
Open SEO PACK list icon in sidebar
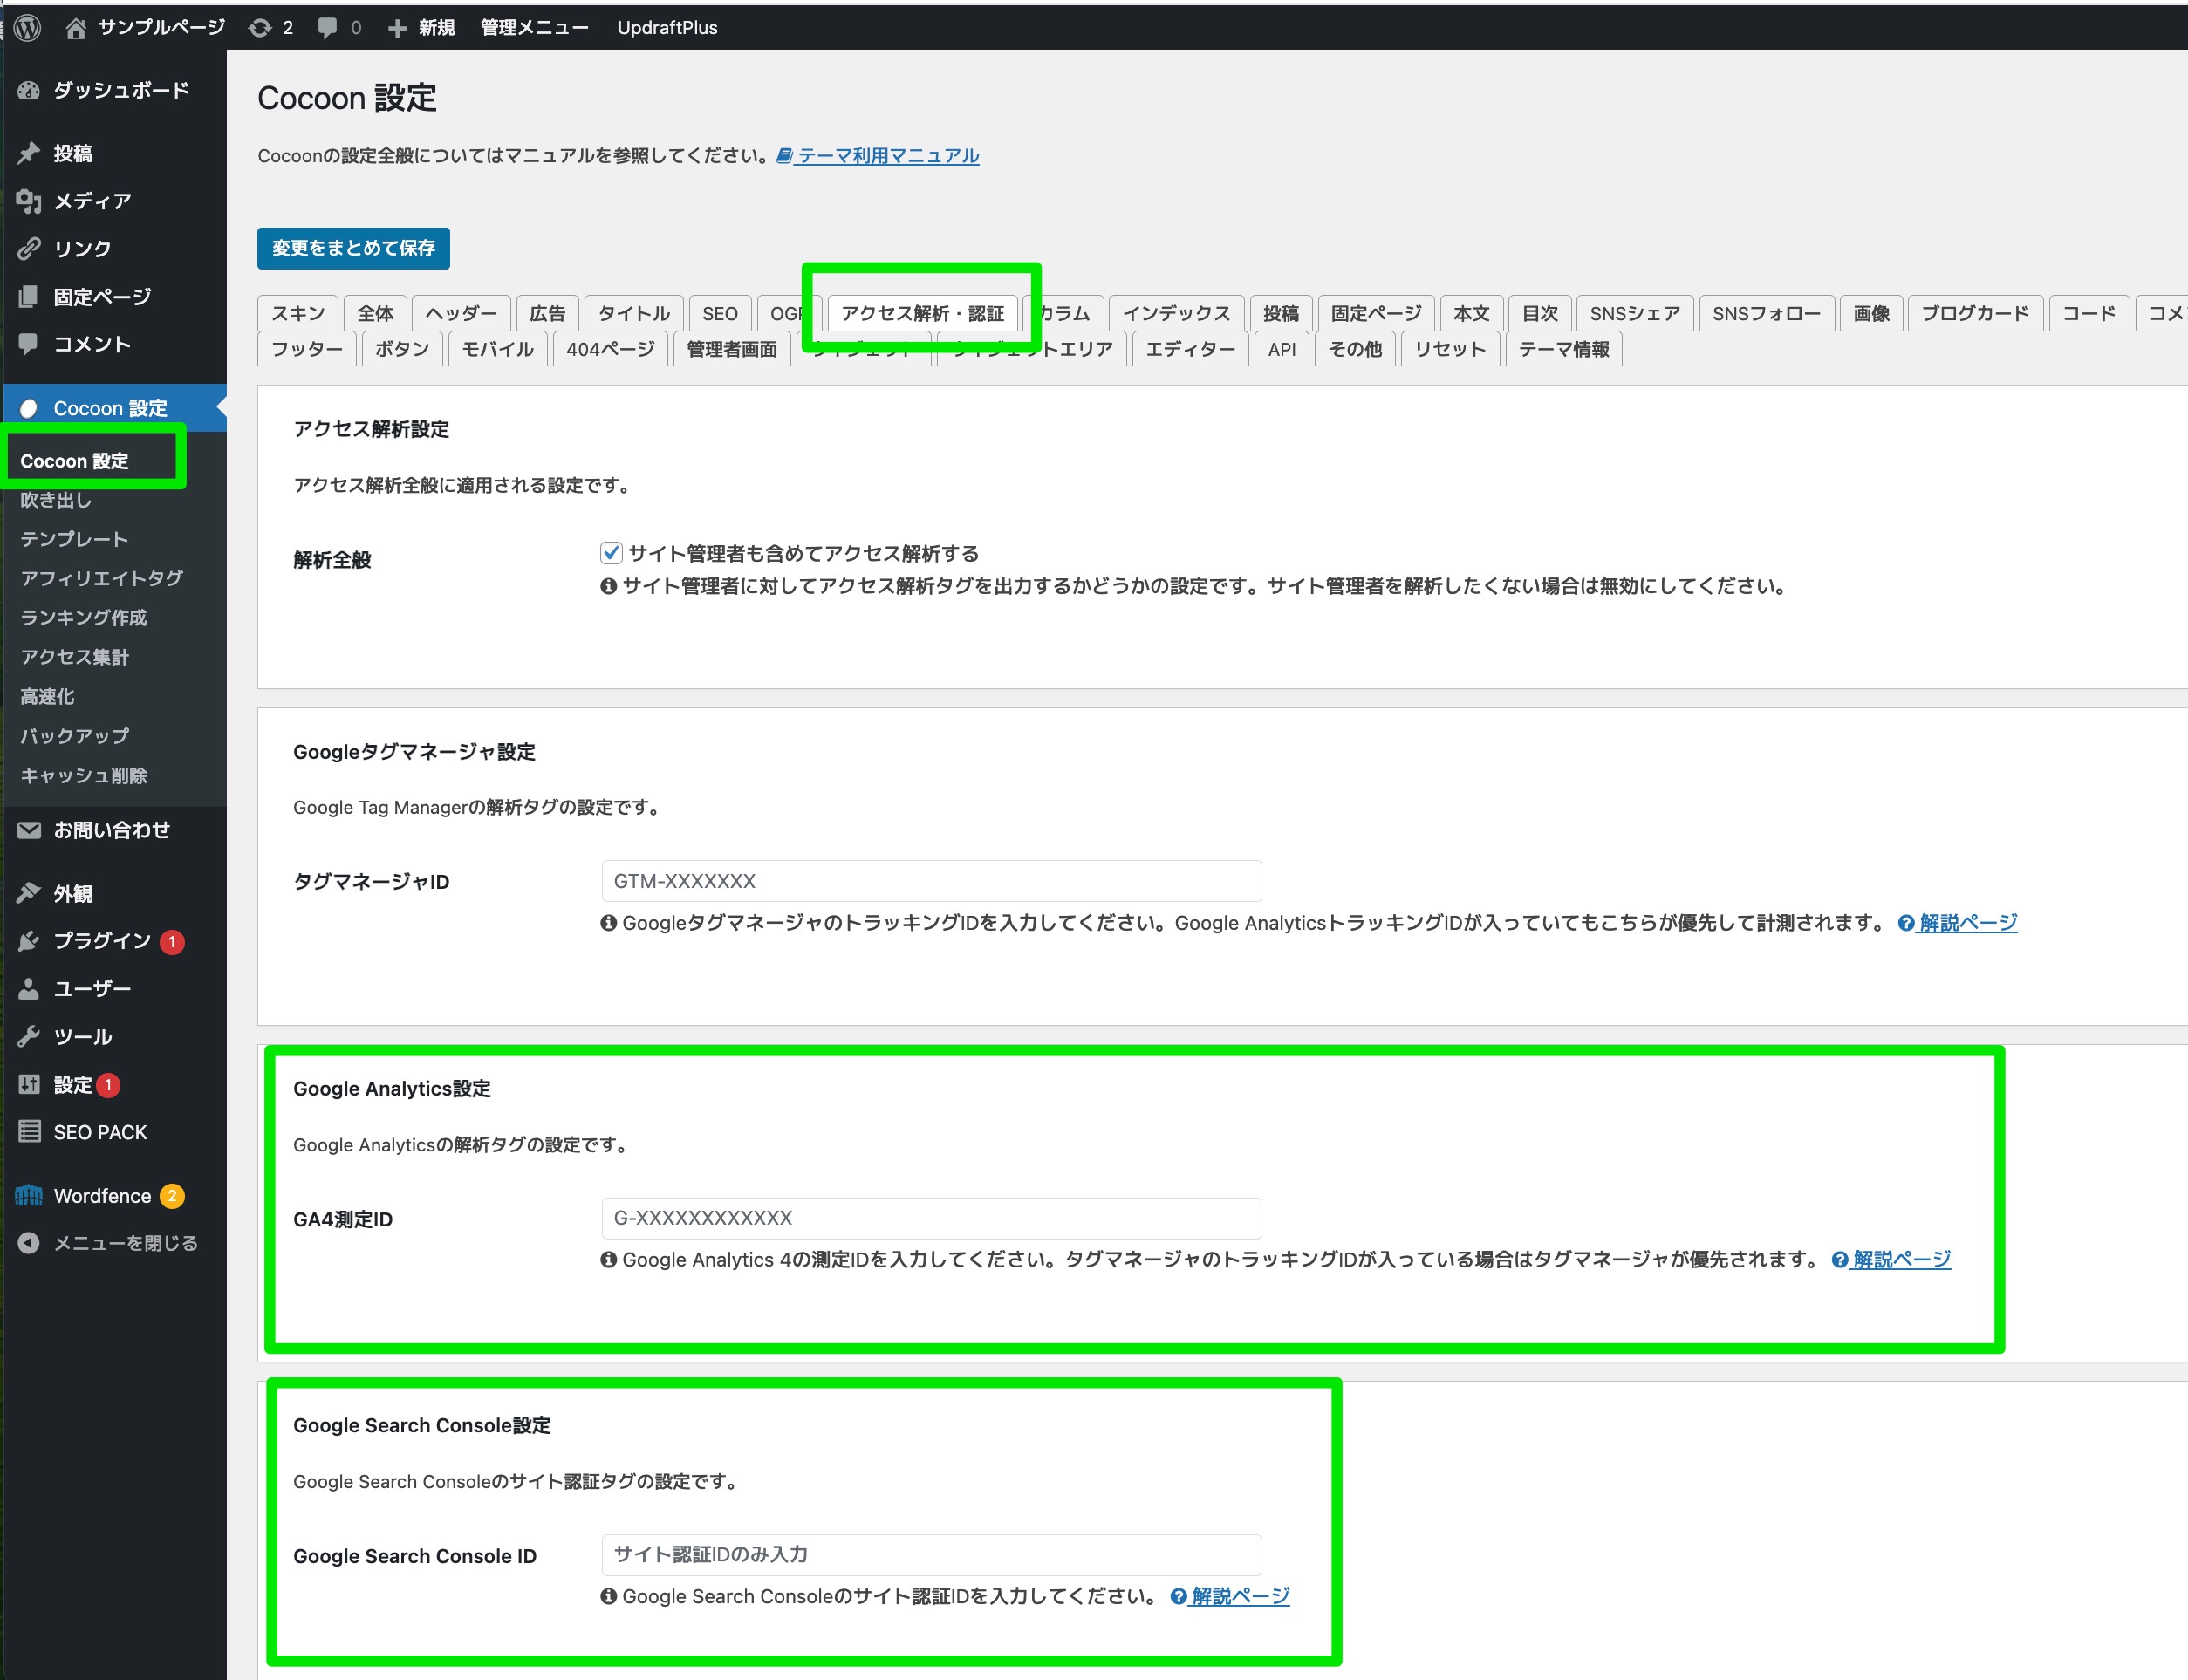[29, 1132]
